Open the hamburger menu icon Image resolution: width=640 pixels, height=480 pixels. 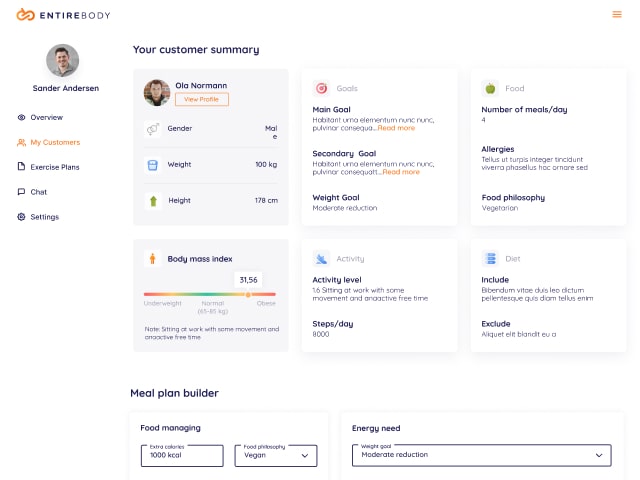coord(617,15)
